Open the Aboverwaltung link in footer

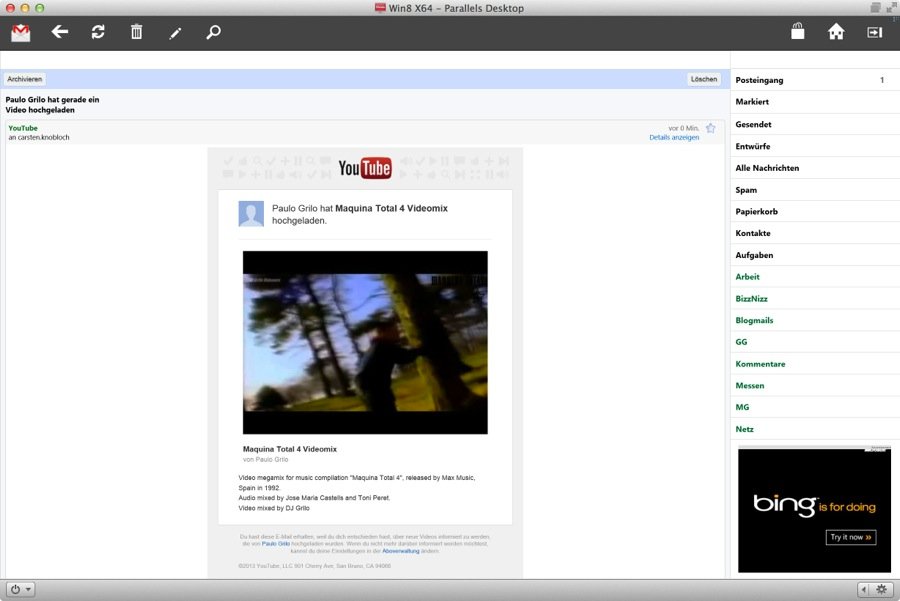click(401, 550)
